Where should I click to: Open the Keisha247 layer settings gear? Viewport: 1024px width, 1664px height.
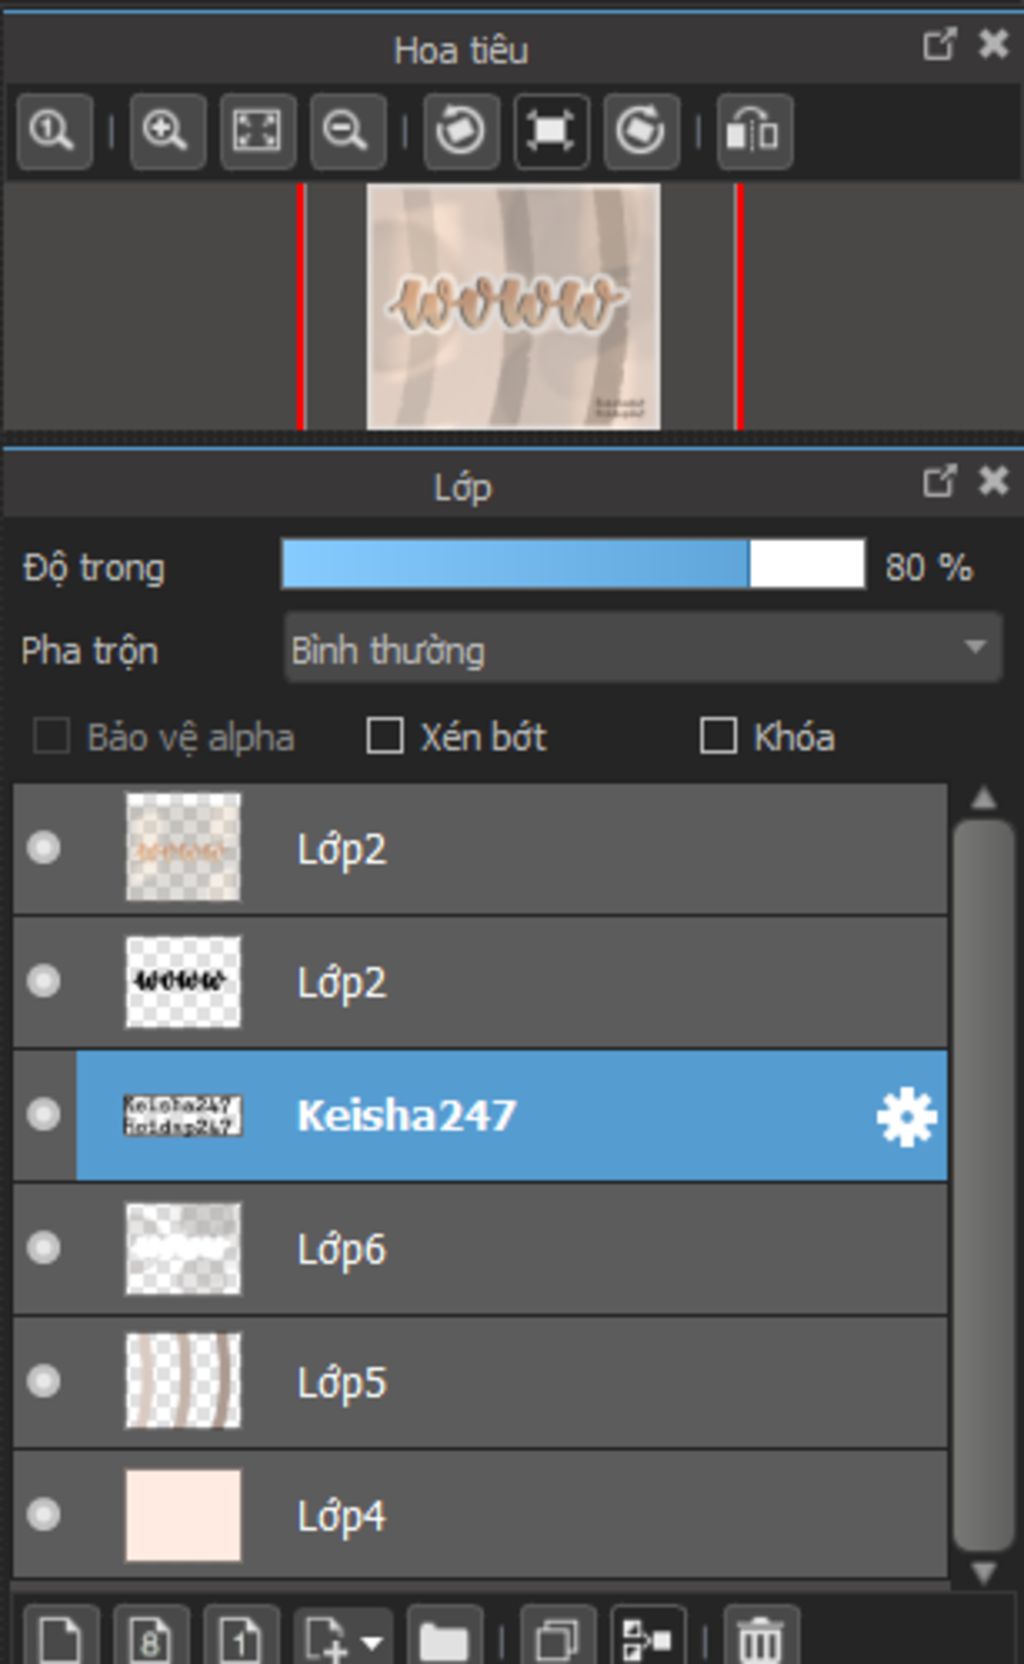[906, 1116]
